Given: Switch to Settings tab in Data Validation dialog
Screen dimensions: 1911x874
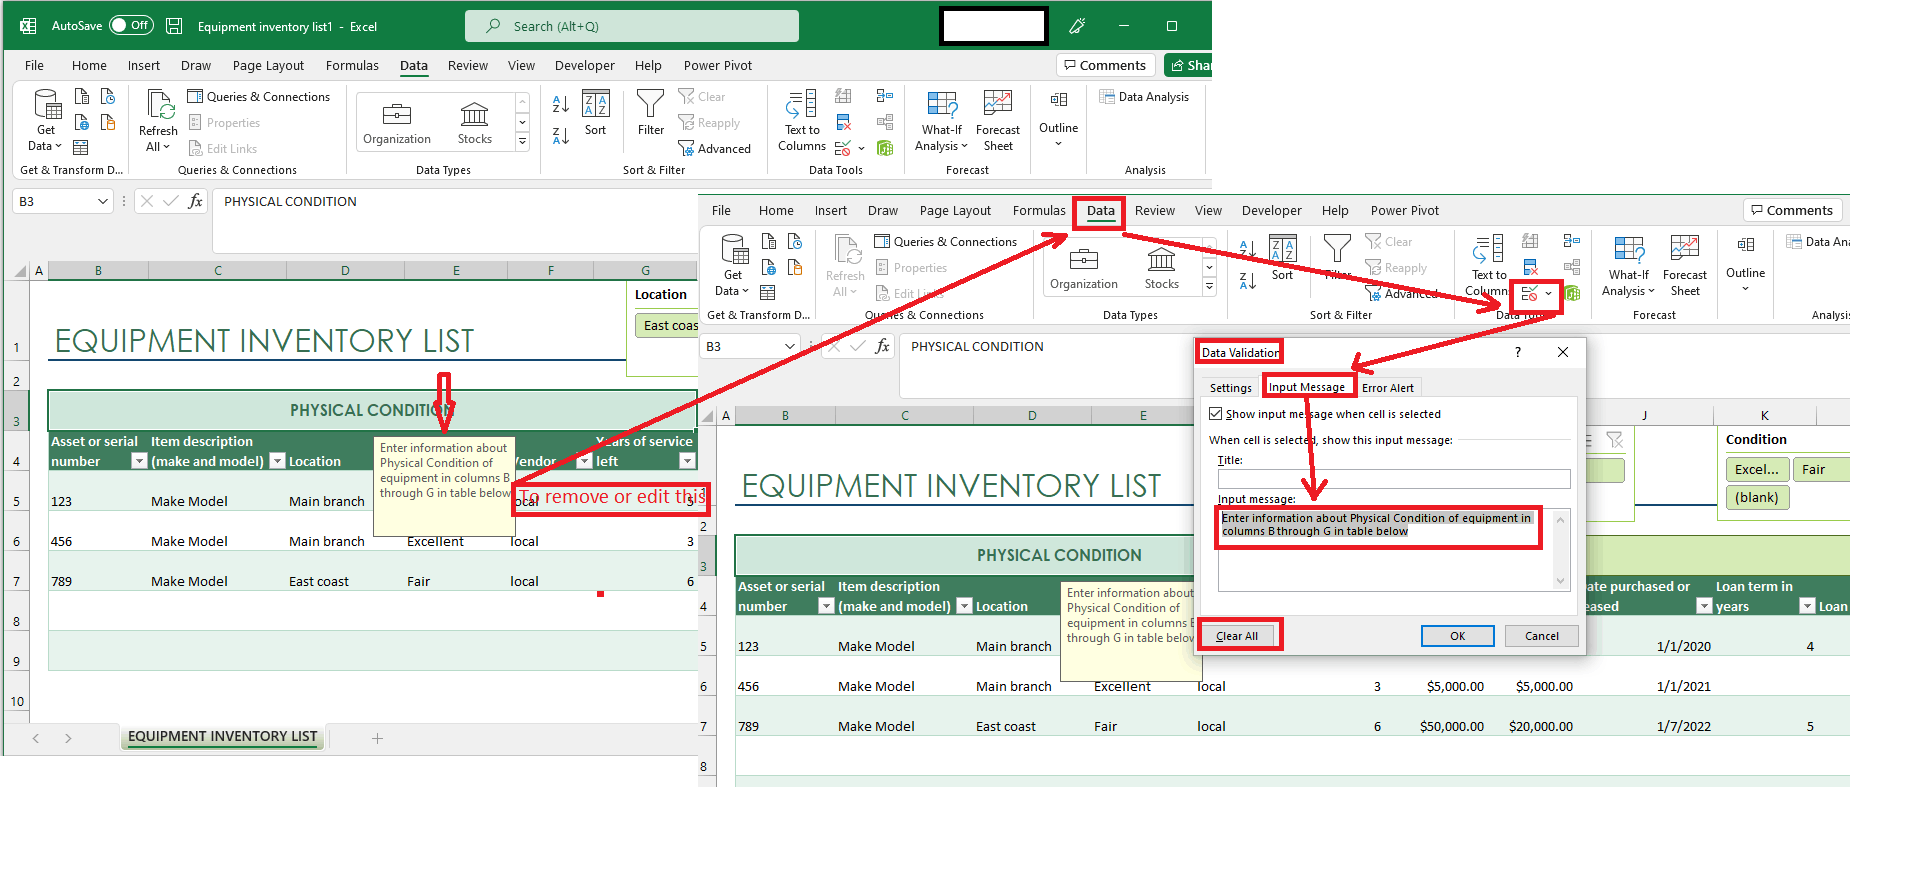Looking at the screenshot, I should tap(1230, 388).
